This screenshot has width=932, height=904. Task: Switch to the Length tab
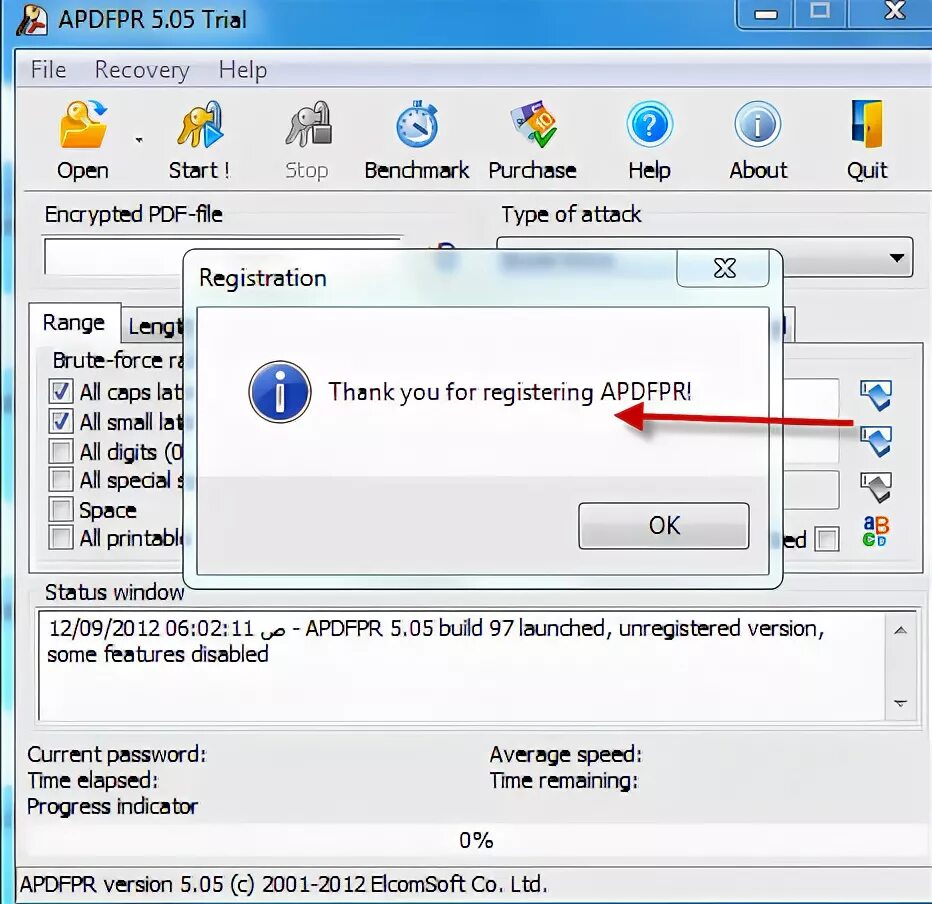[156, 325]
